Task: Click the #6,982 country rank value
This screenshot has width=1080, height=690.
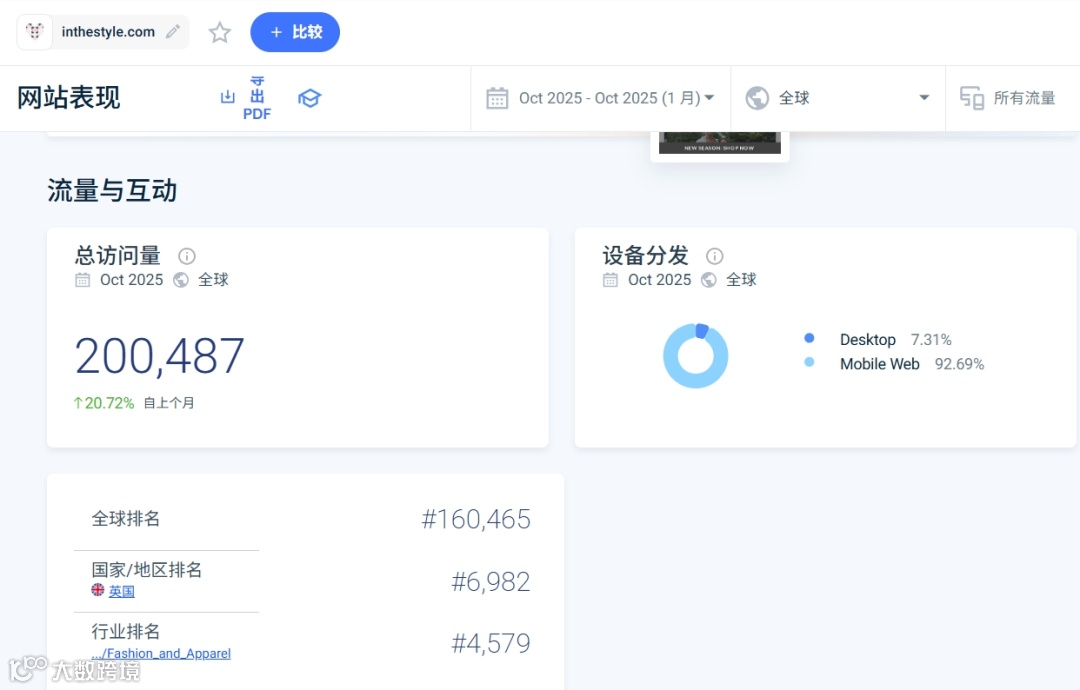Action: (491, 582)
